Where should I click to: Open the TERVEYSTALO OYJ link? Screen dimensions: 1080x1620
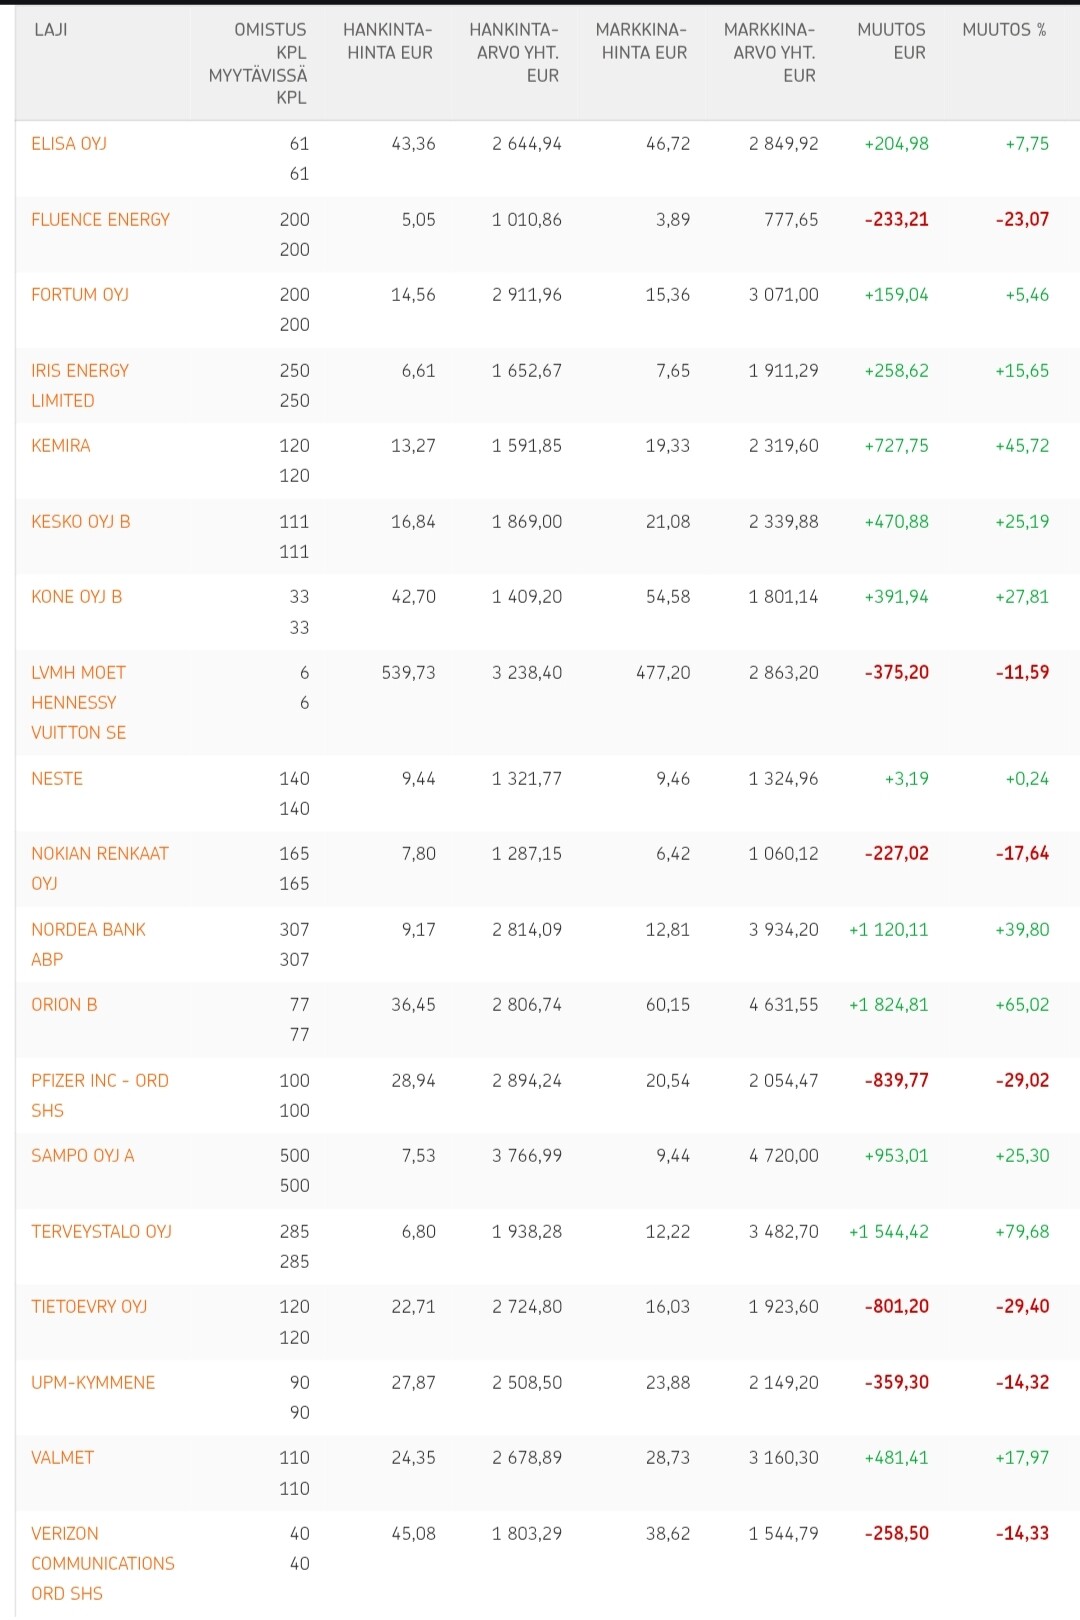coord(101,1232)
